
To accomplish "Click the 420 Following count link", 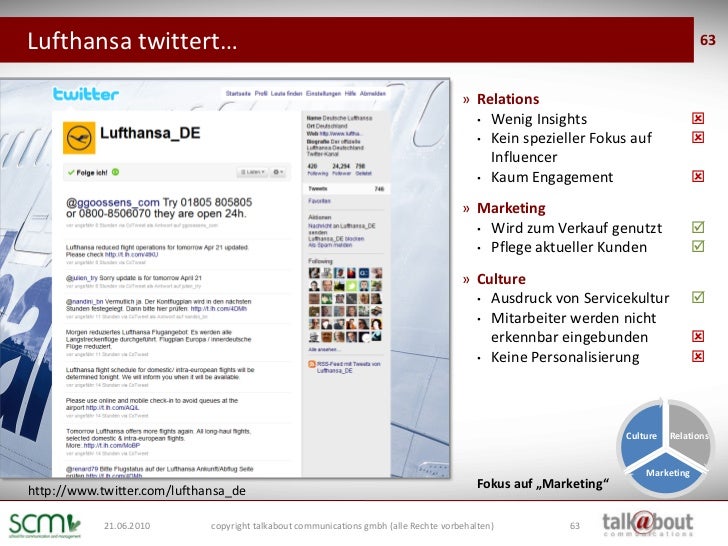I will [318, 169].
